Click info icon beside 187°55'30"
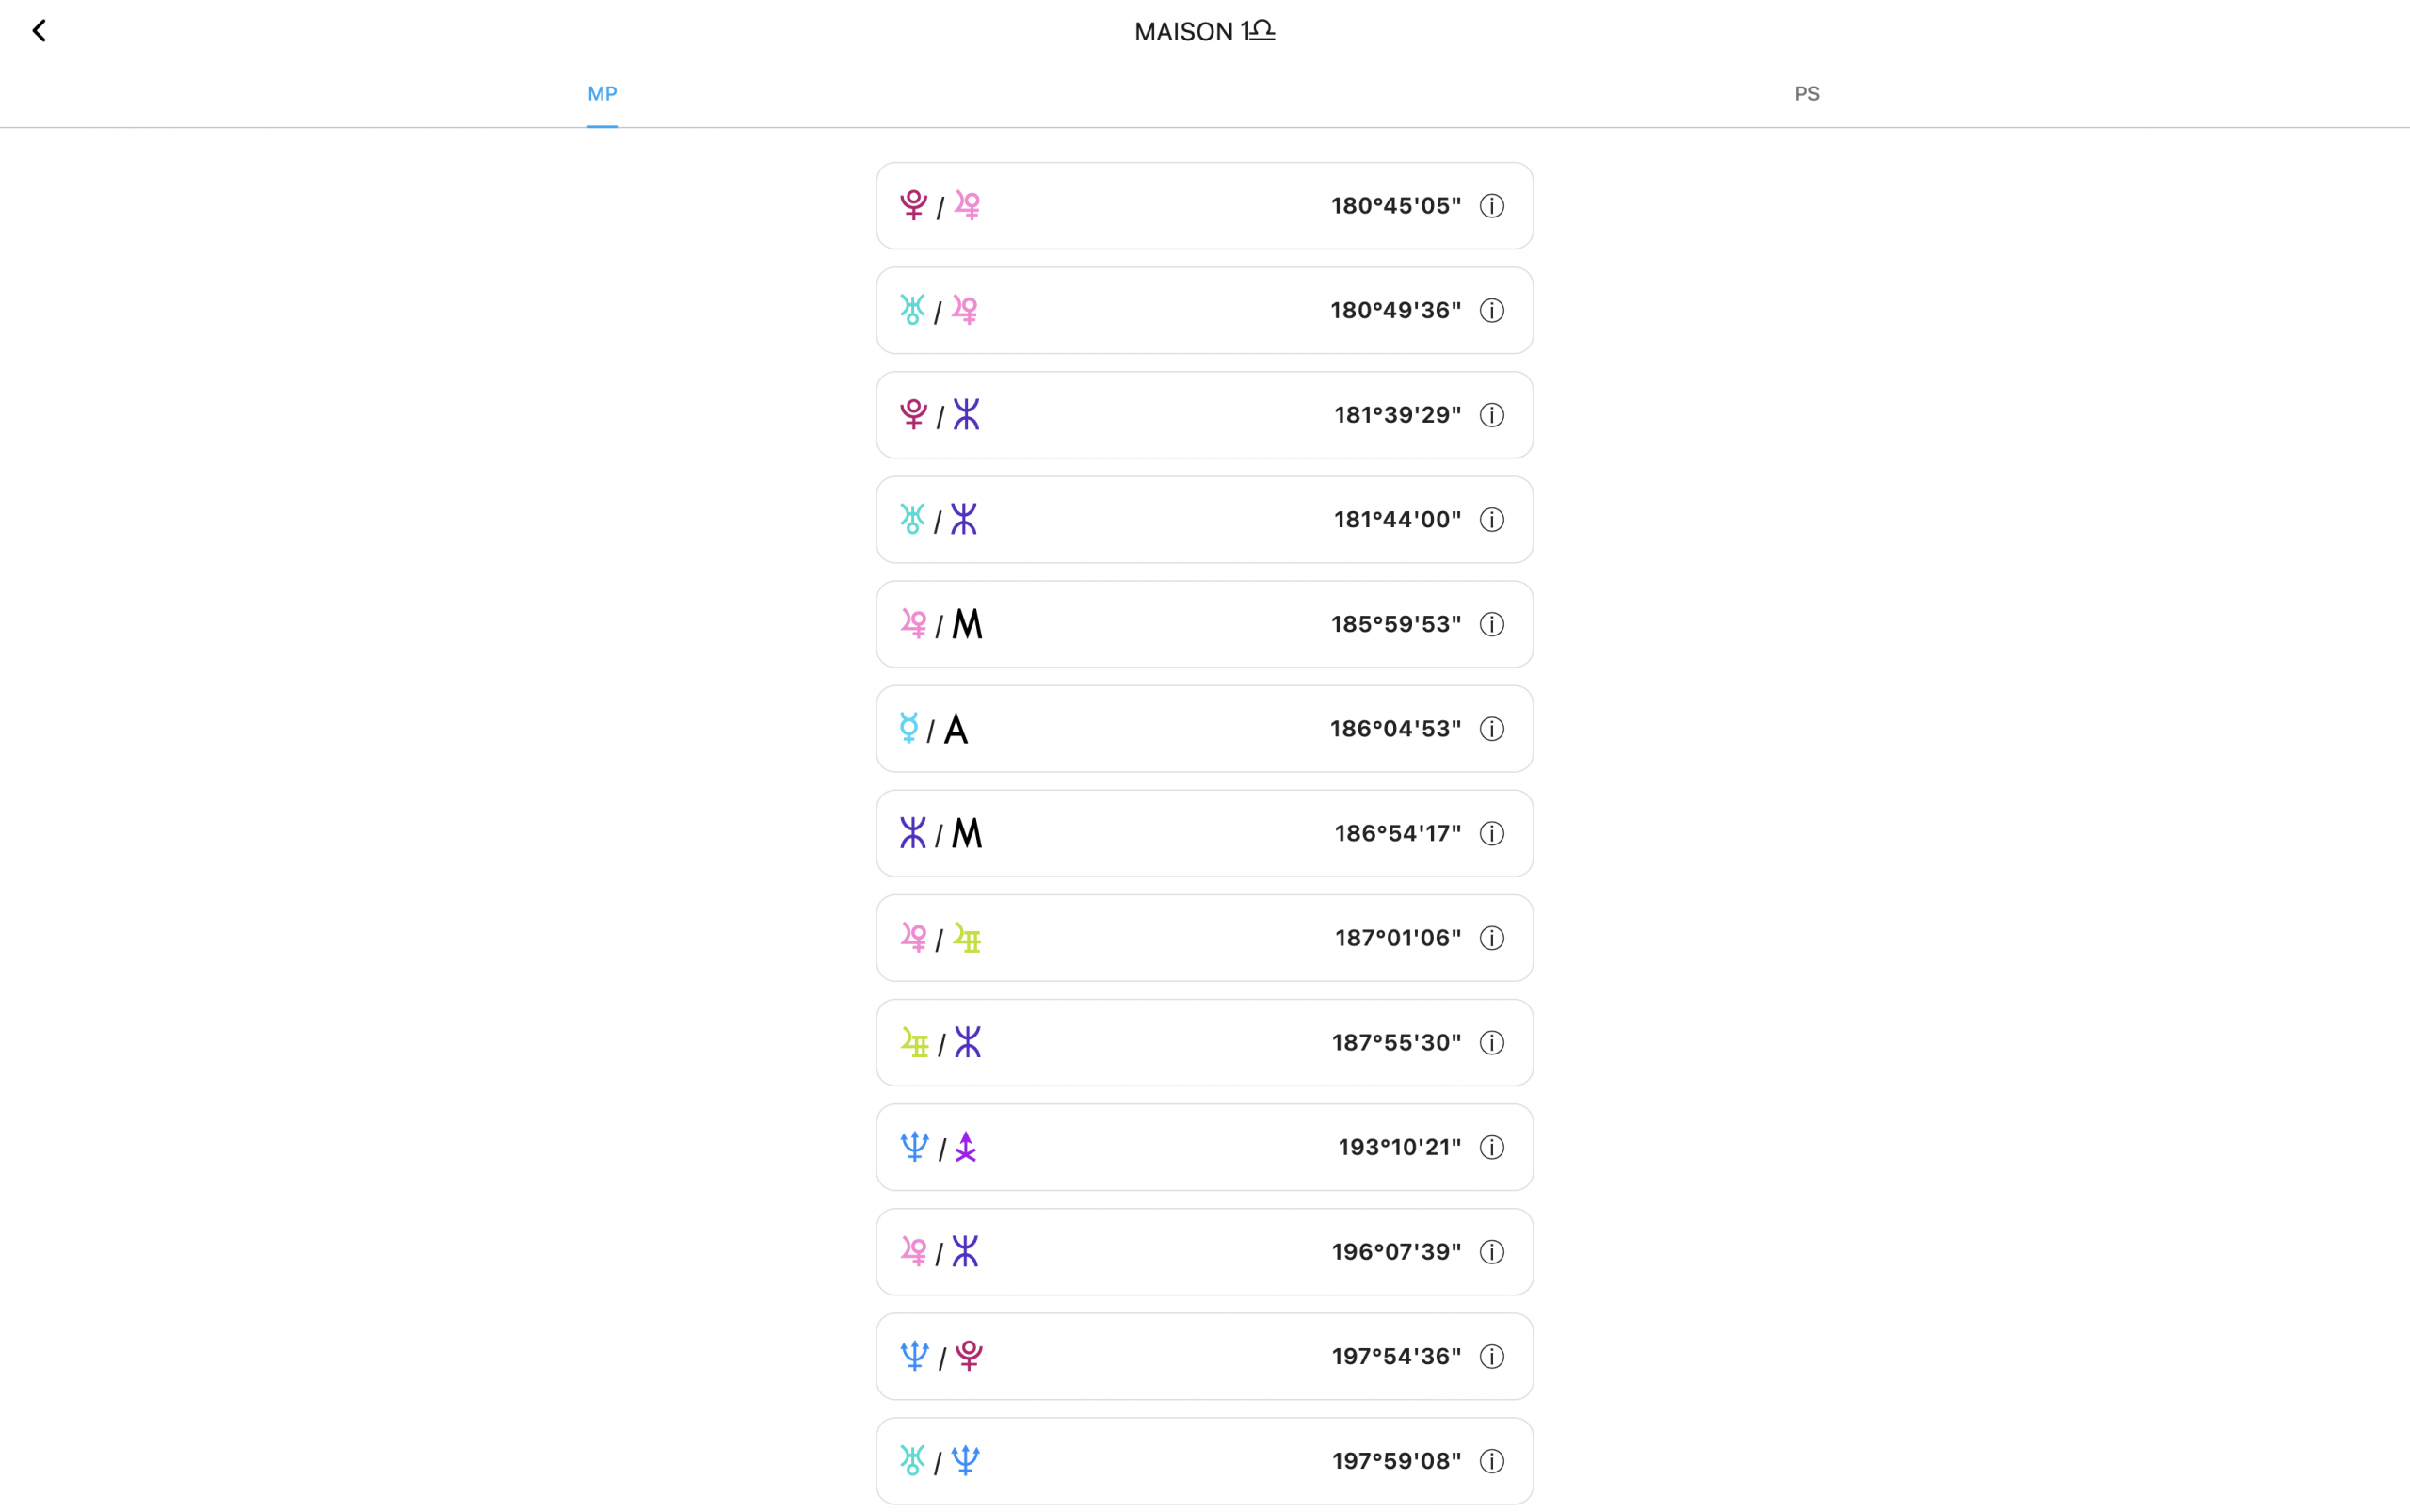 coord(1491,1043)
